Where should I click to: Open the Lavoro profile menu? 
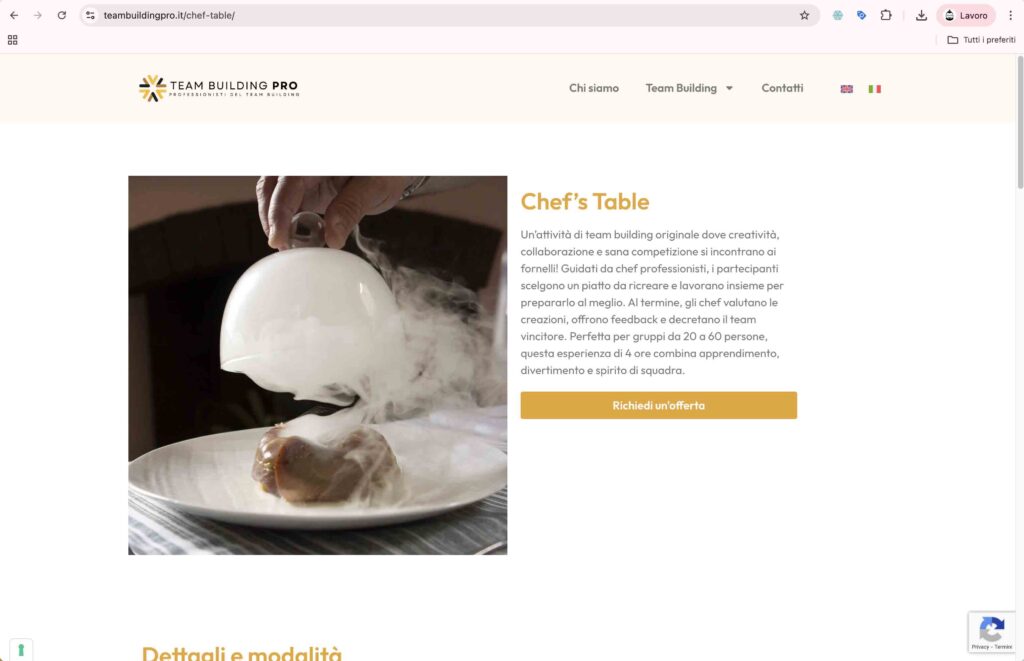click(966, 15)
